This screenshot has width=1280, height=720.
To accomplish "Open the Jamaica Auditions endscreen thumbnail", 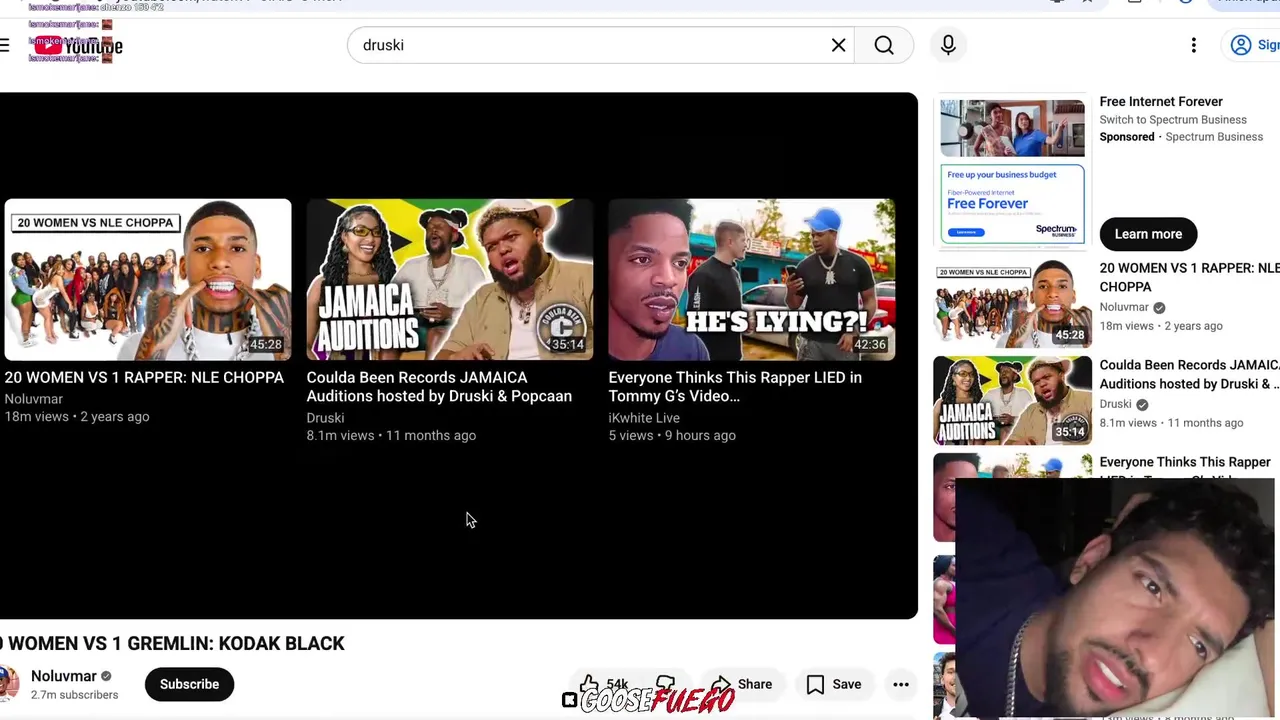I will pyautogui.click(x=450, y=279).
